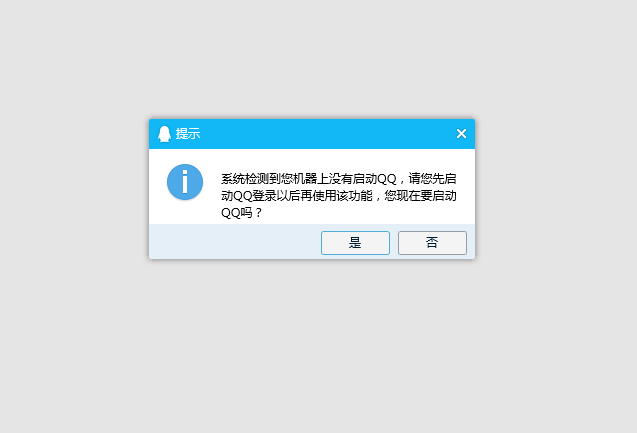Click the white letter i inside the circle
The height and width of the screenshot is (433, 637).
[x=185, y=182]
